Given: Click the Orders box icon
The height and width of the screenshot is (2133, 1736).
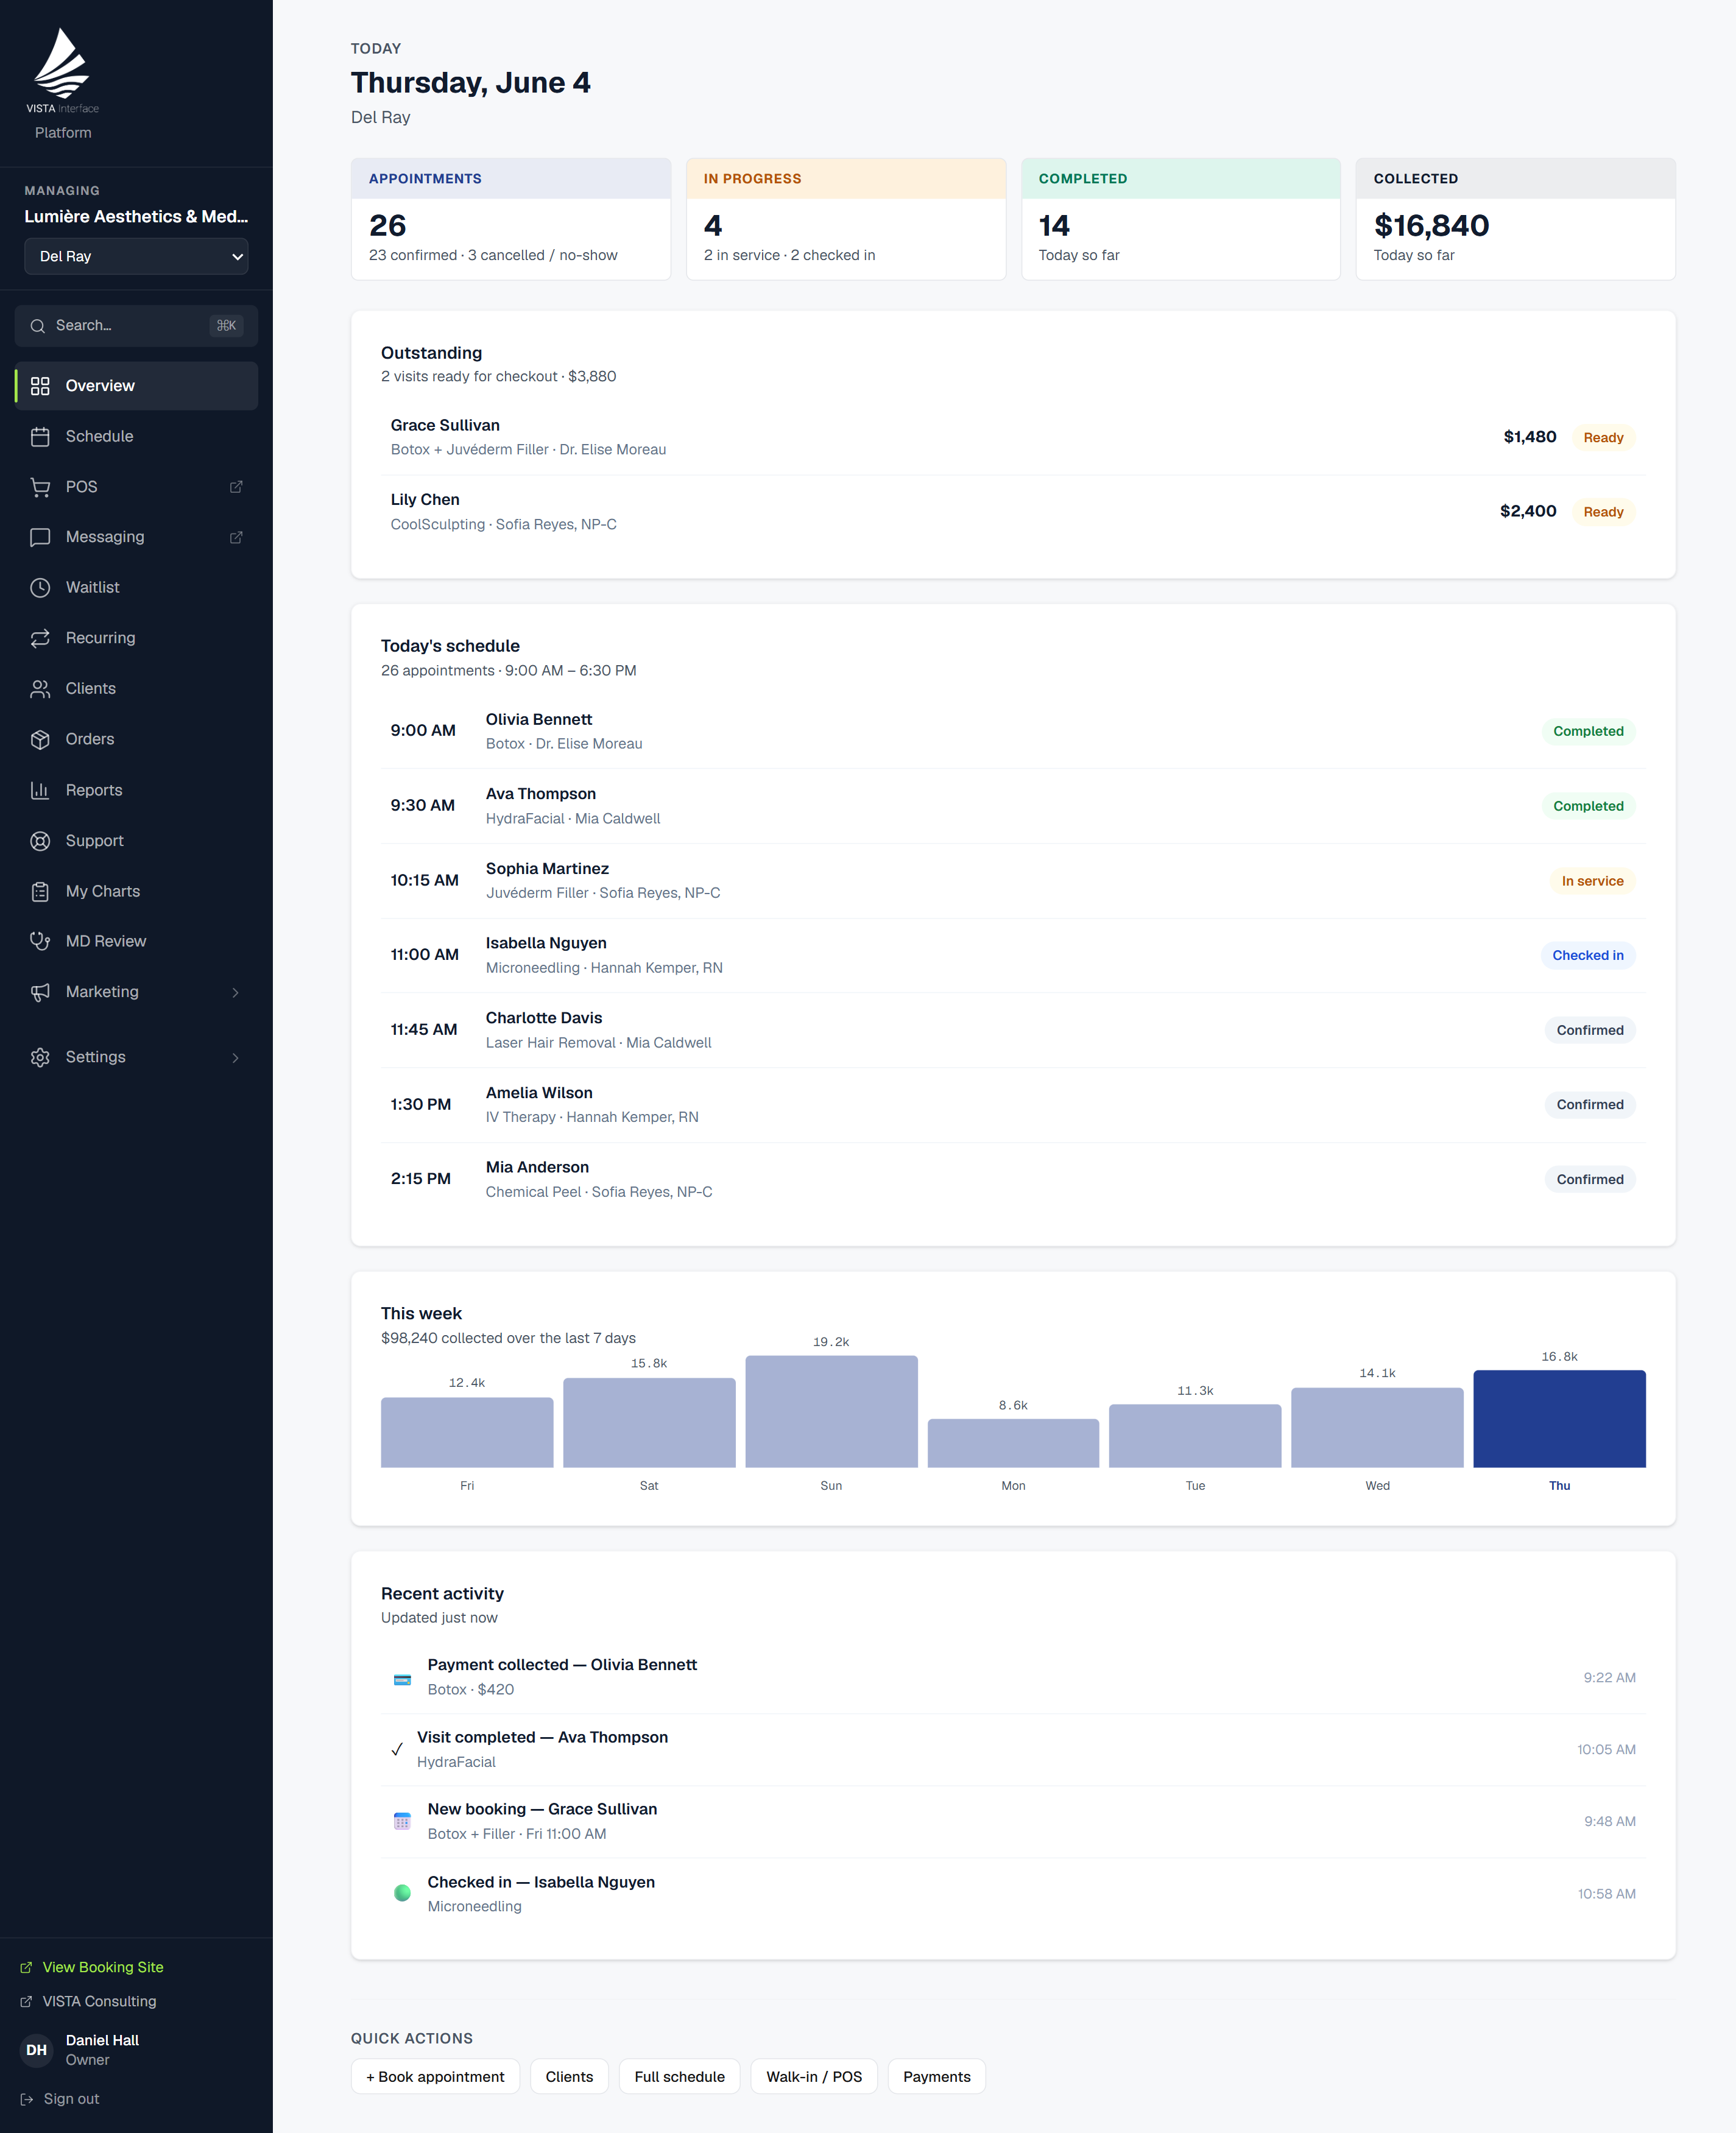Looking at the screenshot, I should [x=40, y=740].
